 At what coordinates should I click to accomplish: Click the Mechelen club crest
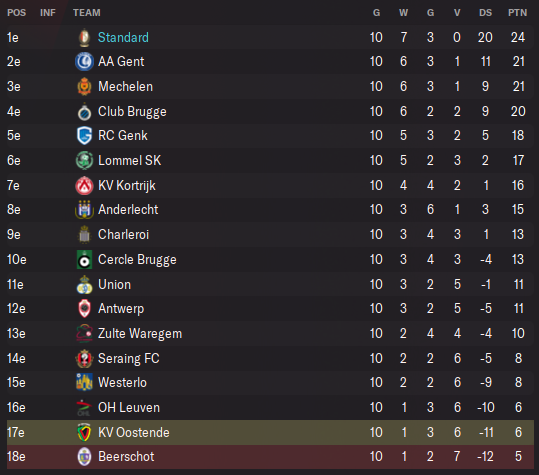tap(84, 86)
